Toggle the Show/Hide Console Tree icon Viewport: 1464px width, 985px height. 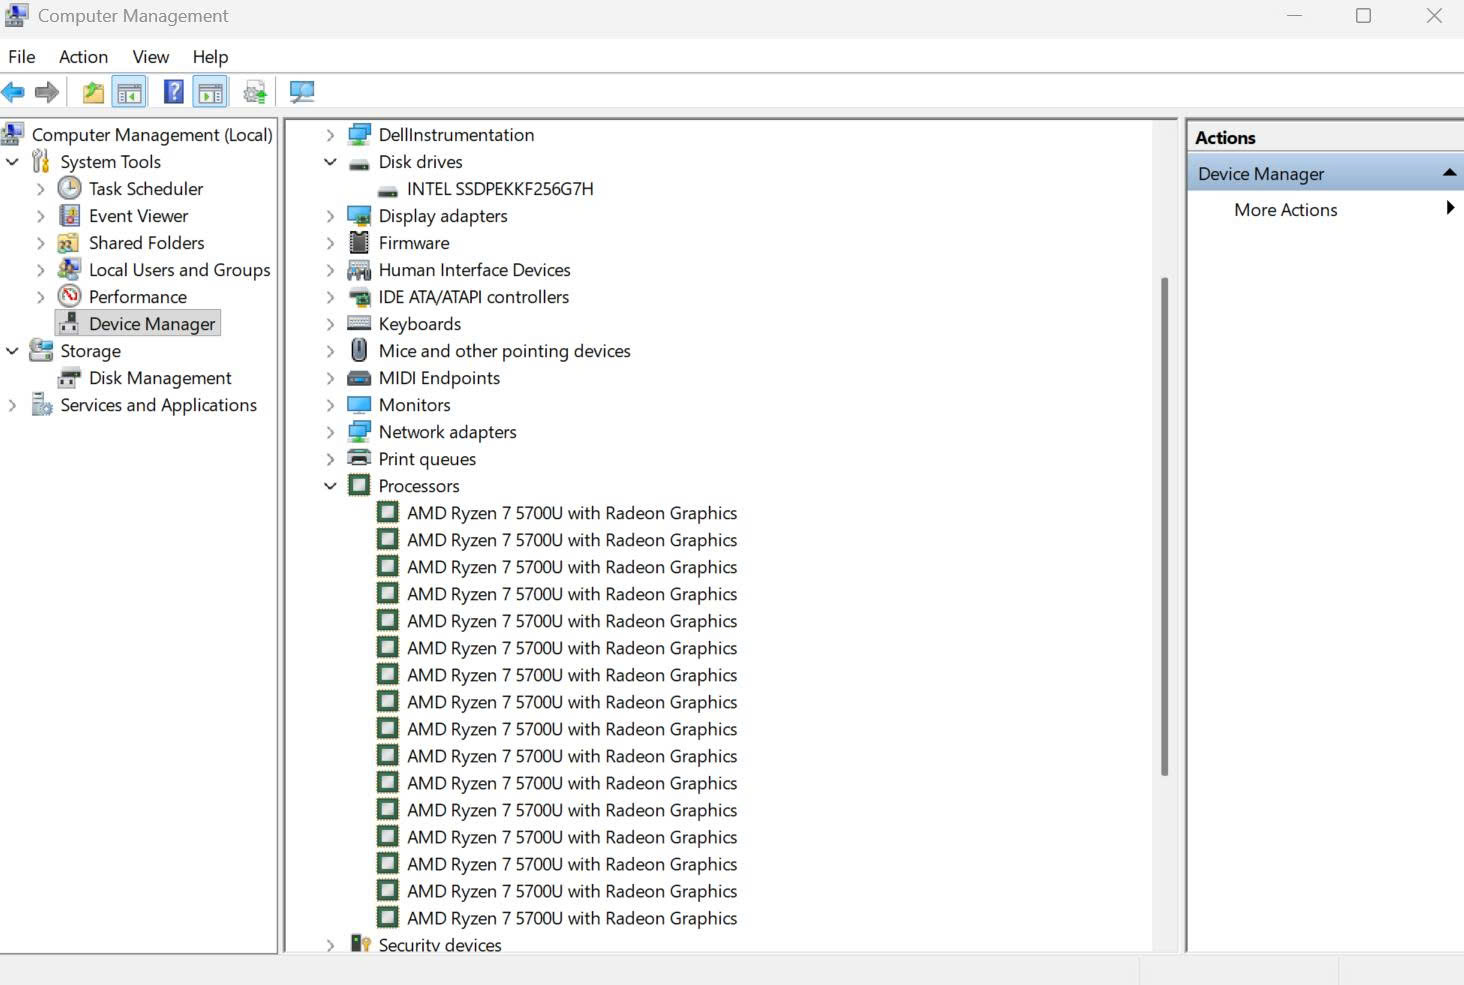pyautogui.click(x=129, y=93)
